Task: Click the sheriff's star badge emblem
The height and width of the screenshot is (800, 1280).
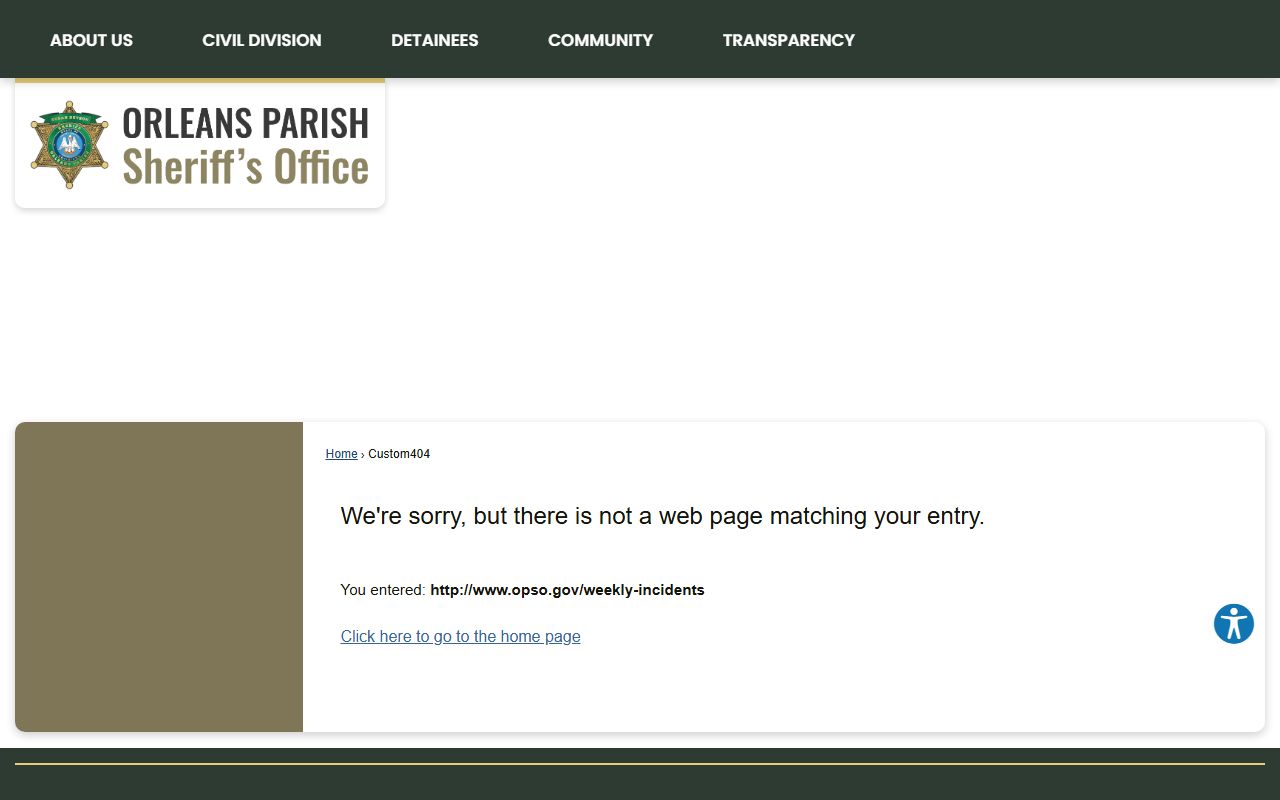Action: 69,145
